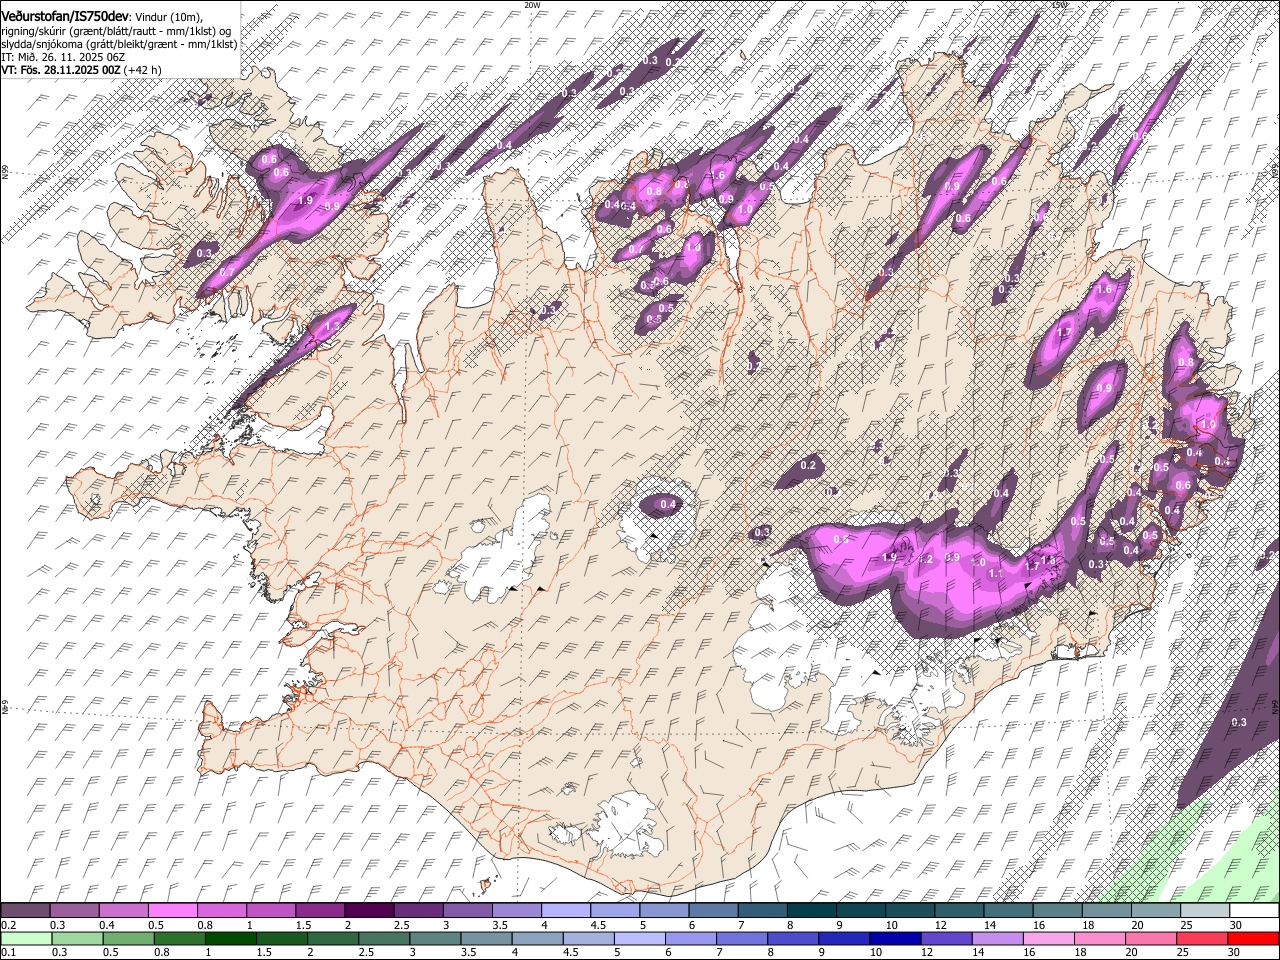Pick bottom-row legend swatch between 1 and 1.5
This screenshot has width=1280, height=960.
(230, 938)
